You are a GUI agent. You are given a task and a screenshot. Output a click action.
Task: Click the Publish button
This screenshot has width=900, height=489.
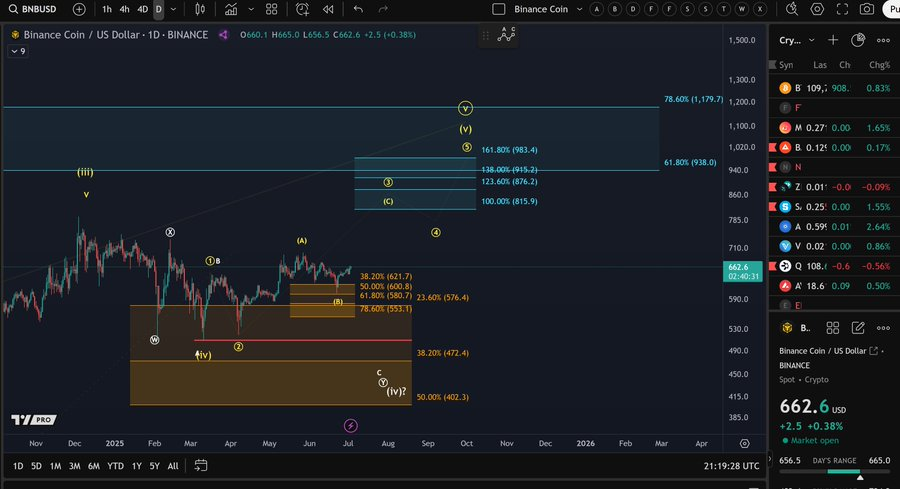892,9
